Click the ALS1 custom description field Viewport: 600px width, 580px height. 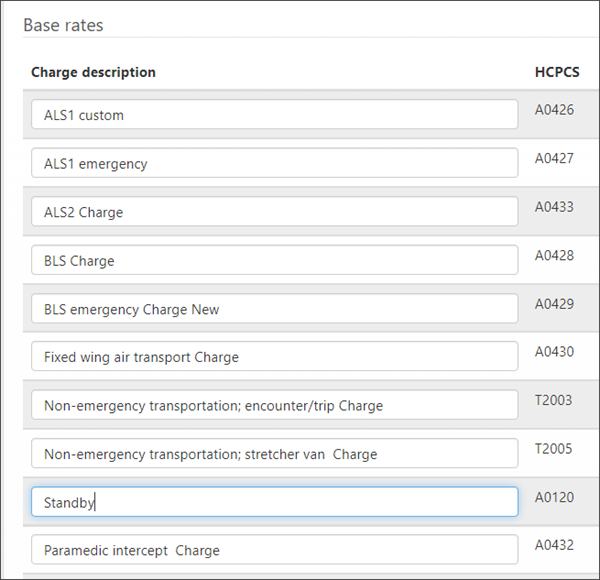tap(274, 115)
